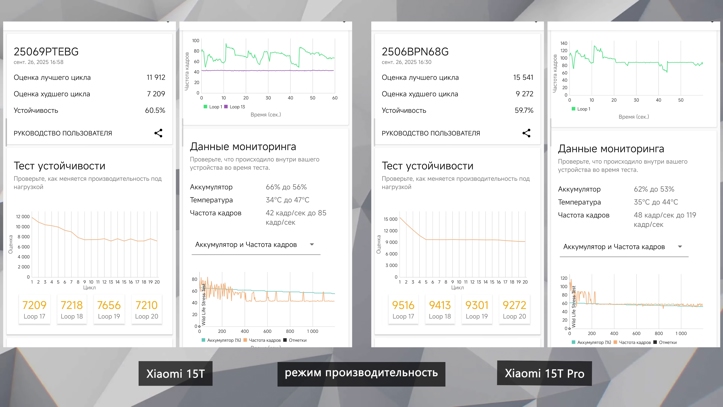This screenshot has width=723, height=407.
Task: Select Loop 17 score 7209
Action: tap(35, 309)
